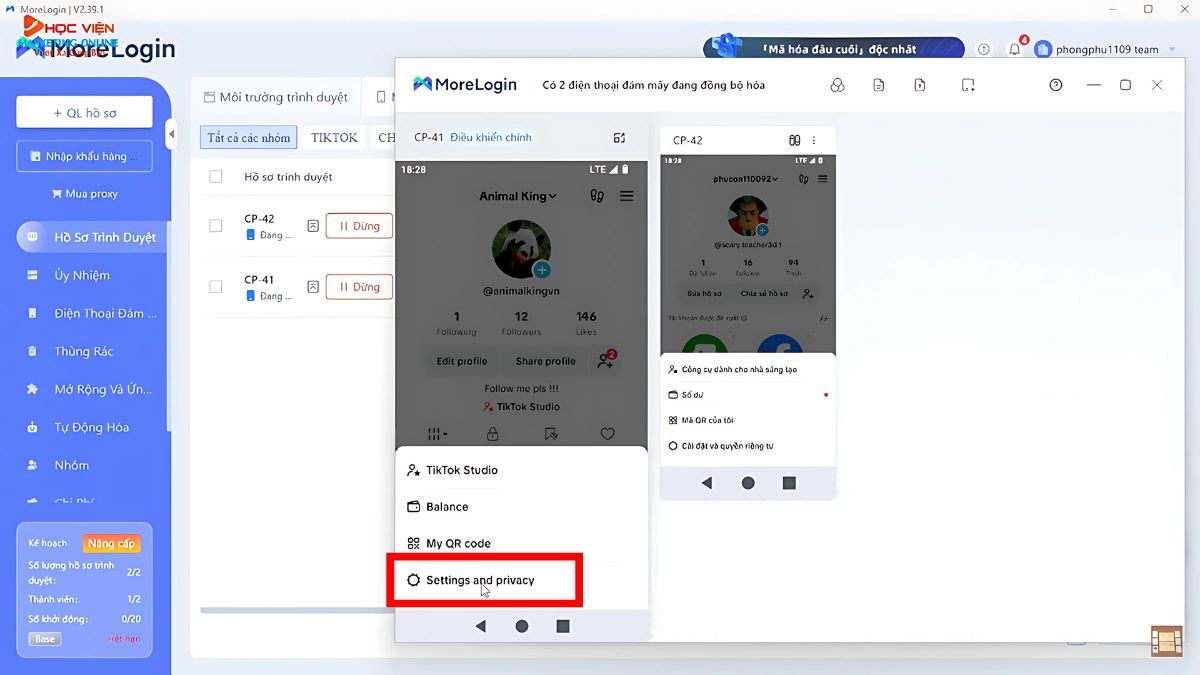Click Share profile on CP-41 phone
This screenshot has height=675, width=1200.
pyautogui.click(x=546, y=361)
